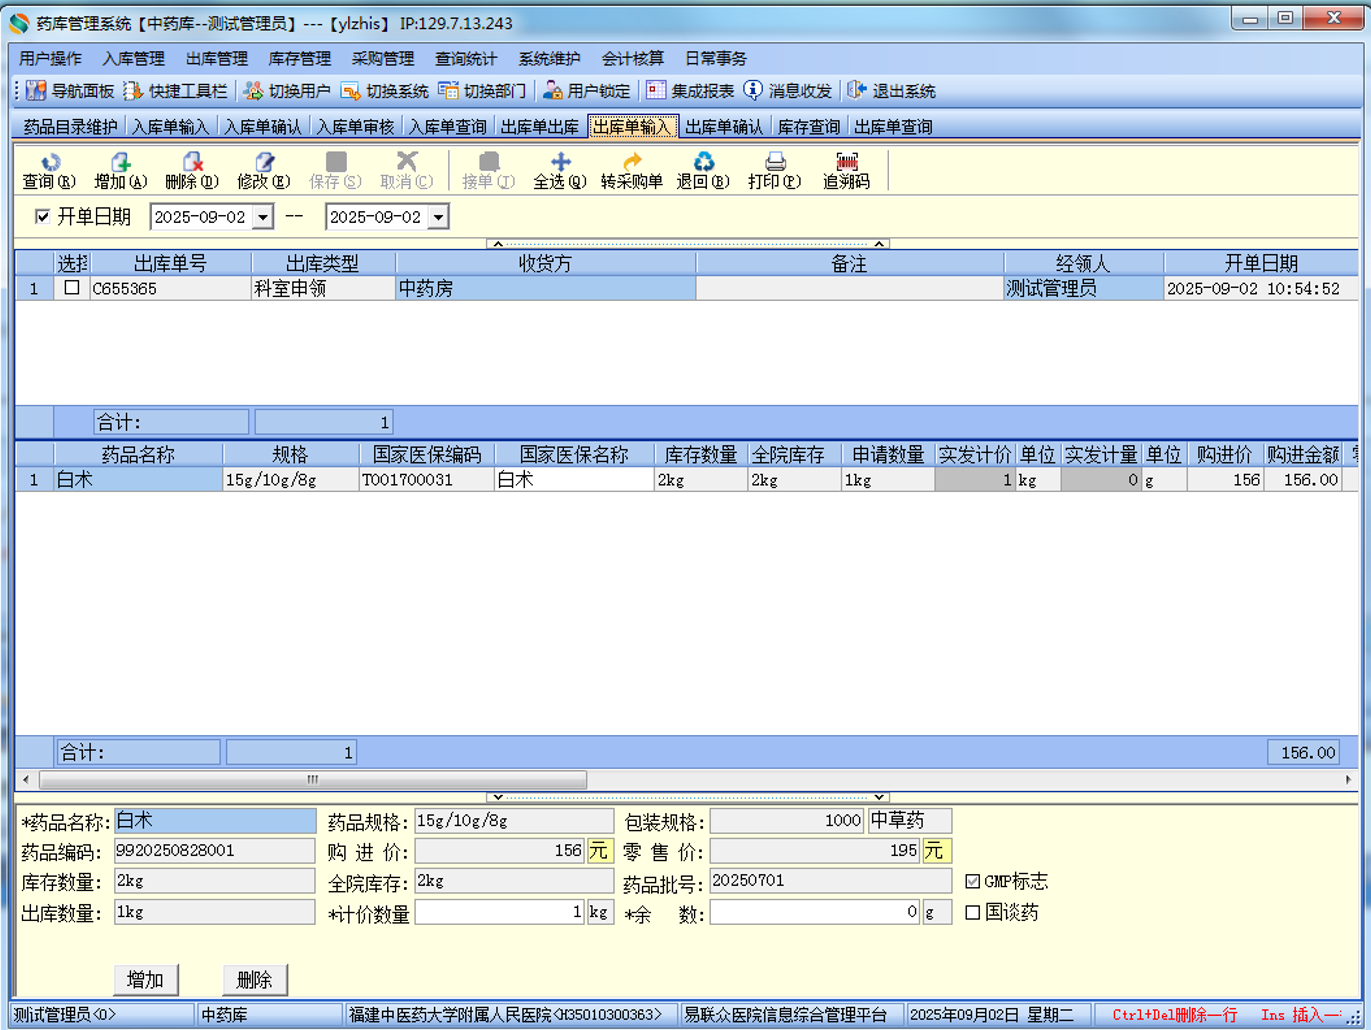Viewport: 1371px width, 1030px height.
Task: Toggle the GMP标志 checkbox
Action: tap(972, 881)
